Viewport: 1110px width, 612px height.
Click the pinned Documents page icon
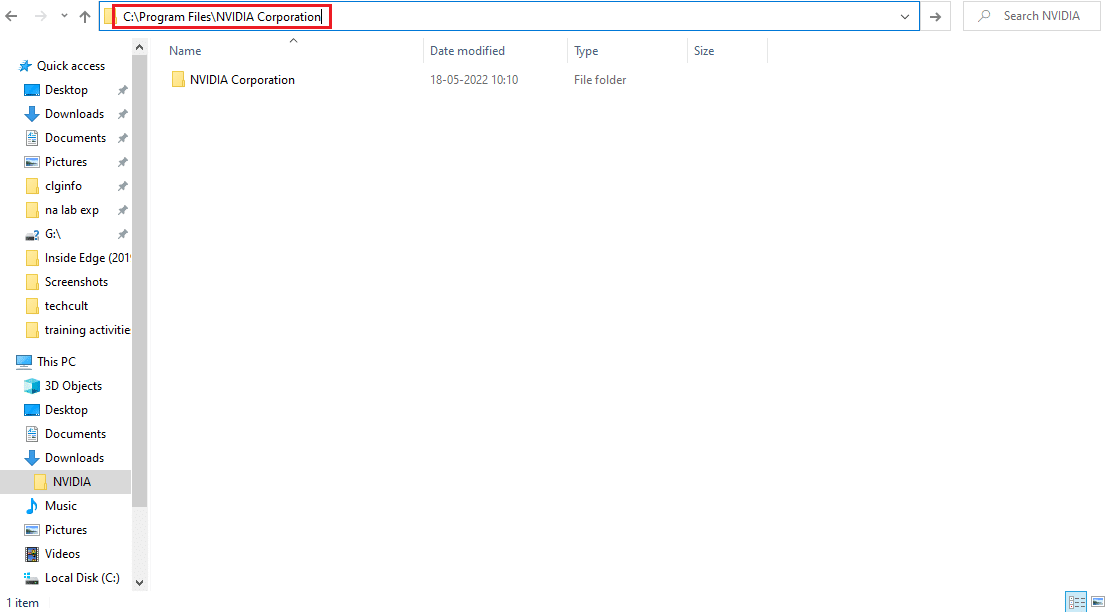[x=32, y=138]
